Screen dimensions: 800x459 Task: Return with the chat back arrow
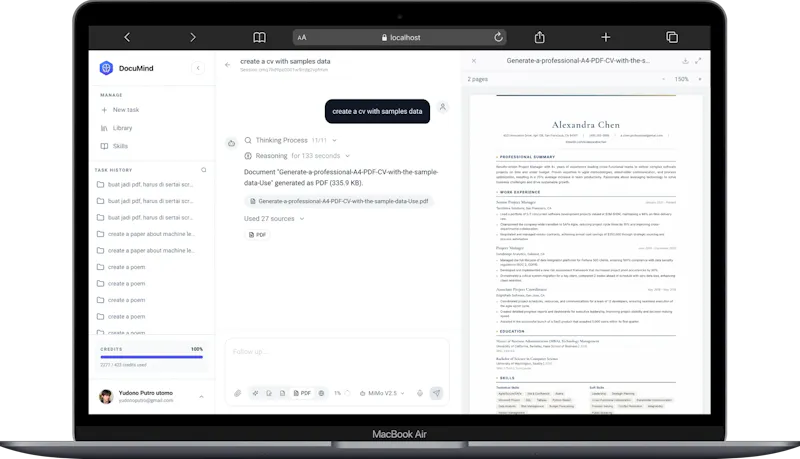pos(228,65)
